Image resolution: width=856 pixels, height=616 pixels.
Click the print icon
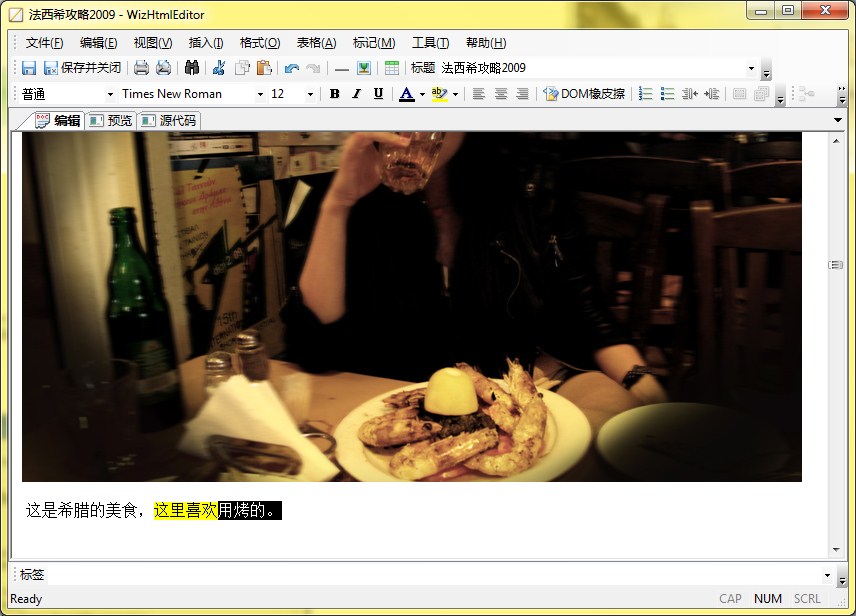click(142, 68)
